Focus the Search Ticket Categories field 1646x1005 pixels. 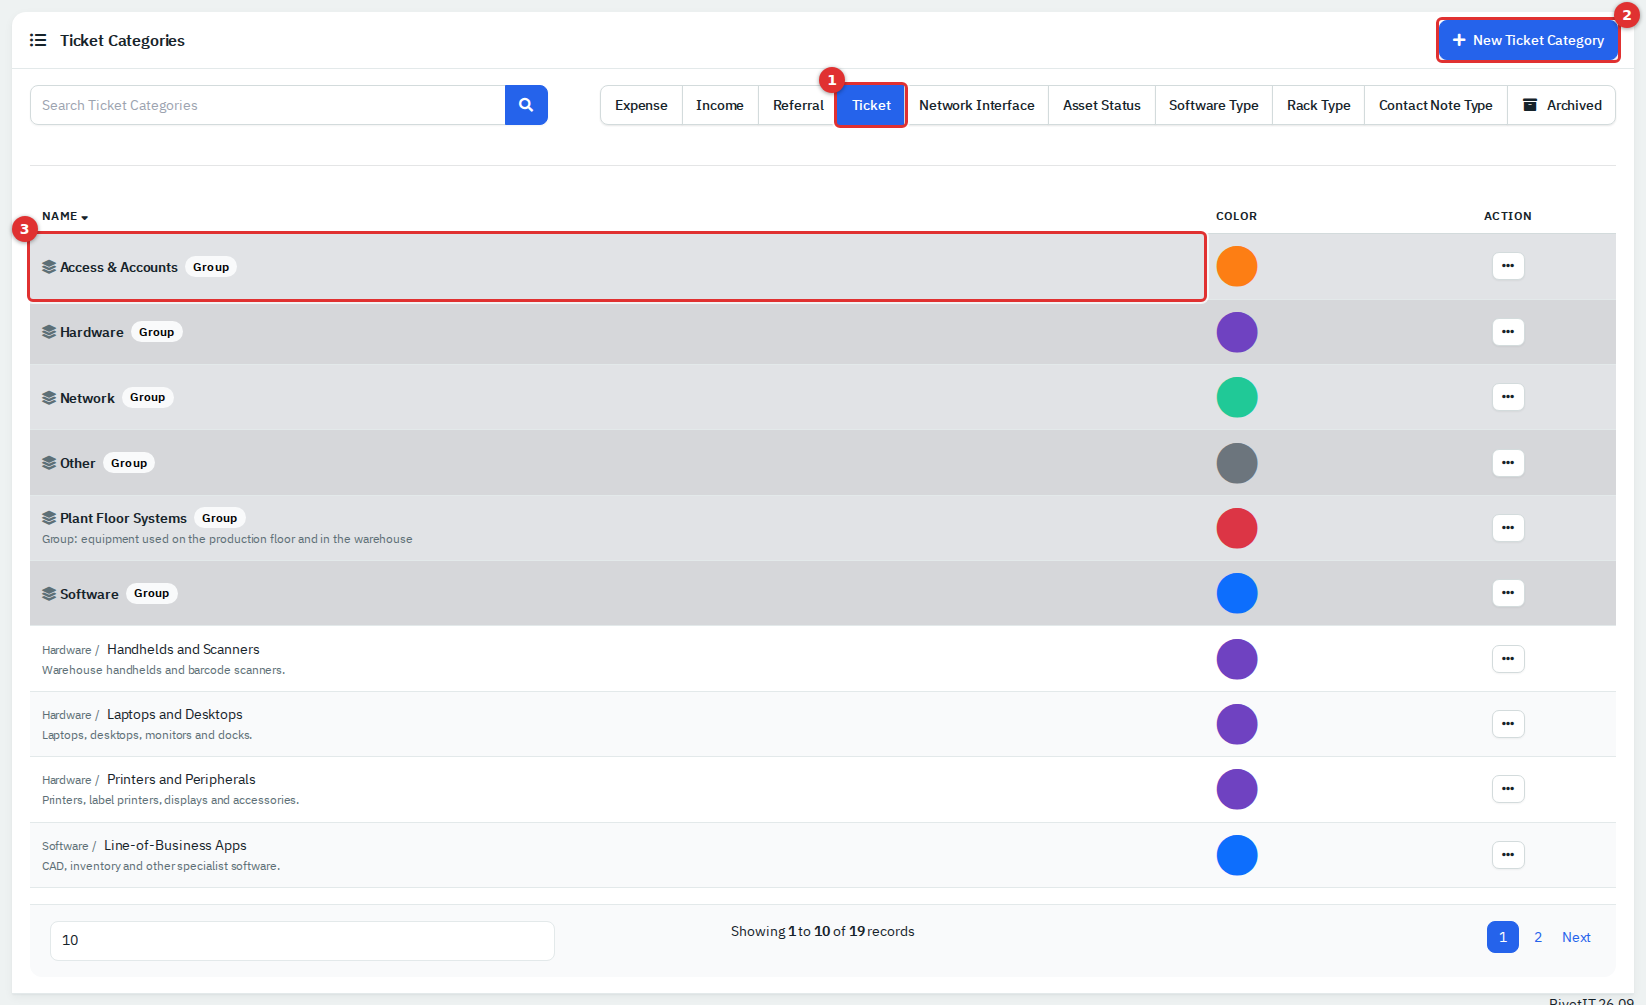pyautogui.click(x=268, y=105)
